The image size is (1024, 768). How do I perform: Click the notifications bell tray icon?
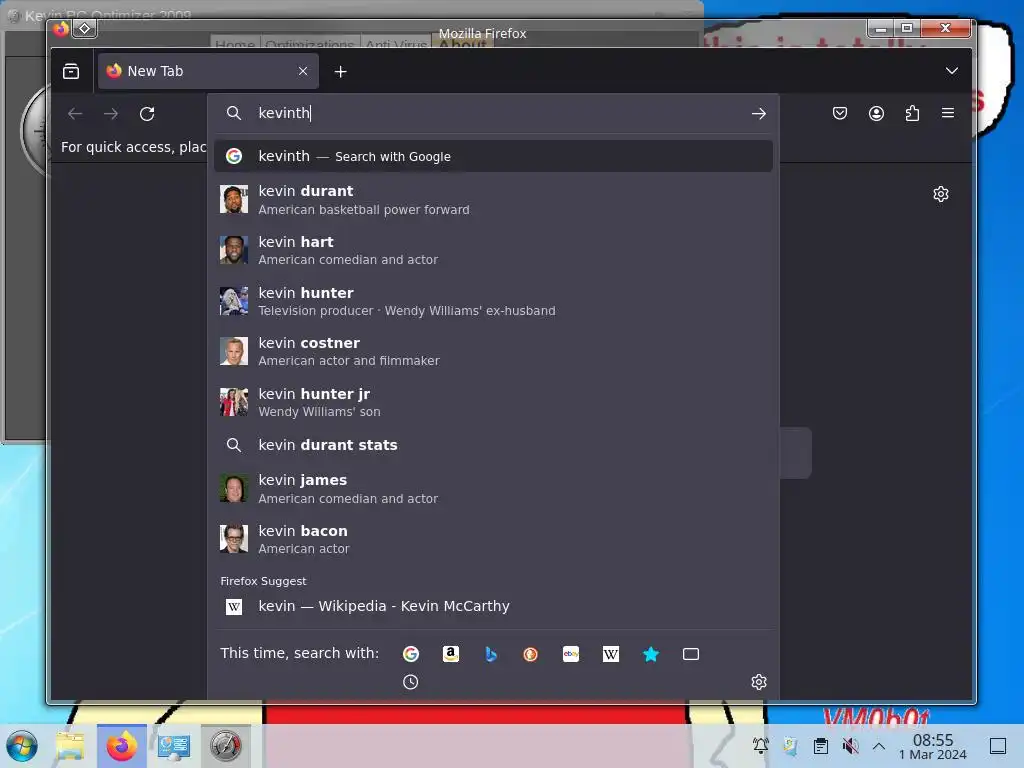pyautogui.click(x=760, y=746)
